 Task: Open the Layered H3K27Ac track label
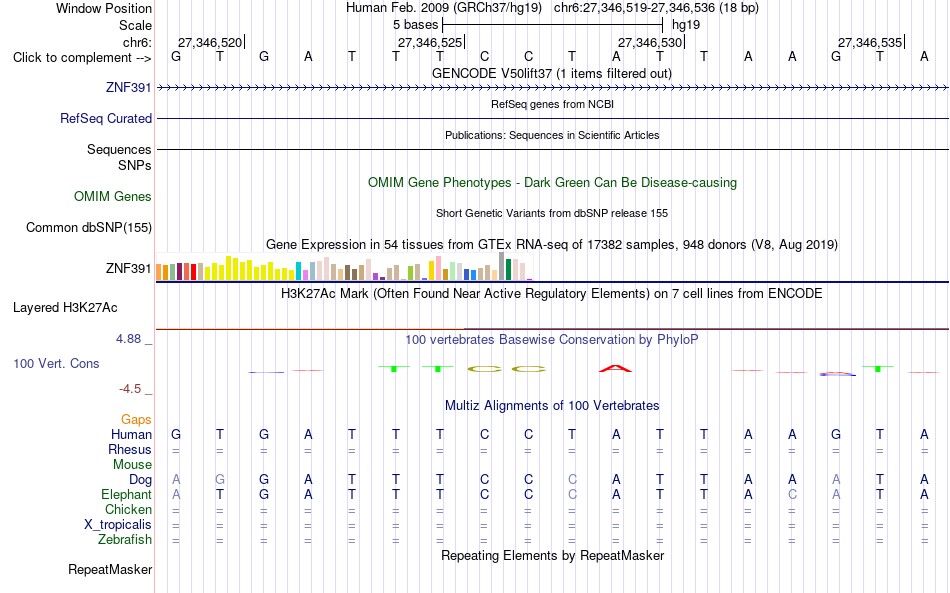pos(65,307)
